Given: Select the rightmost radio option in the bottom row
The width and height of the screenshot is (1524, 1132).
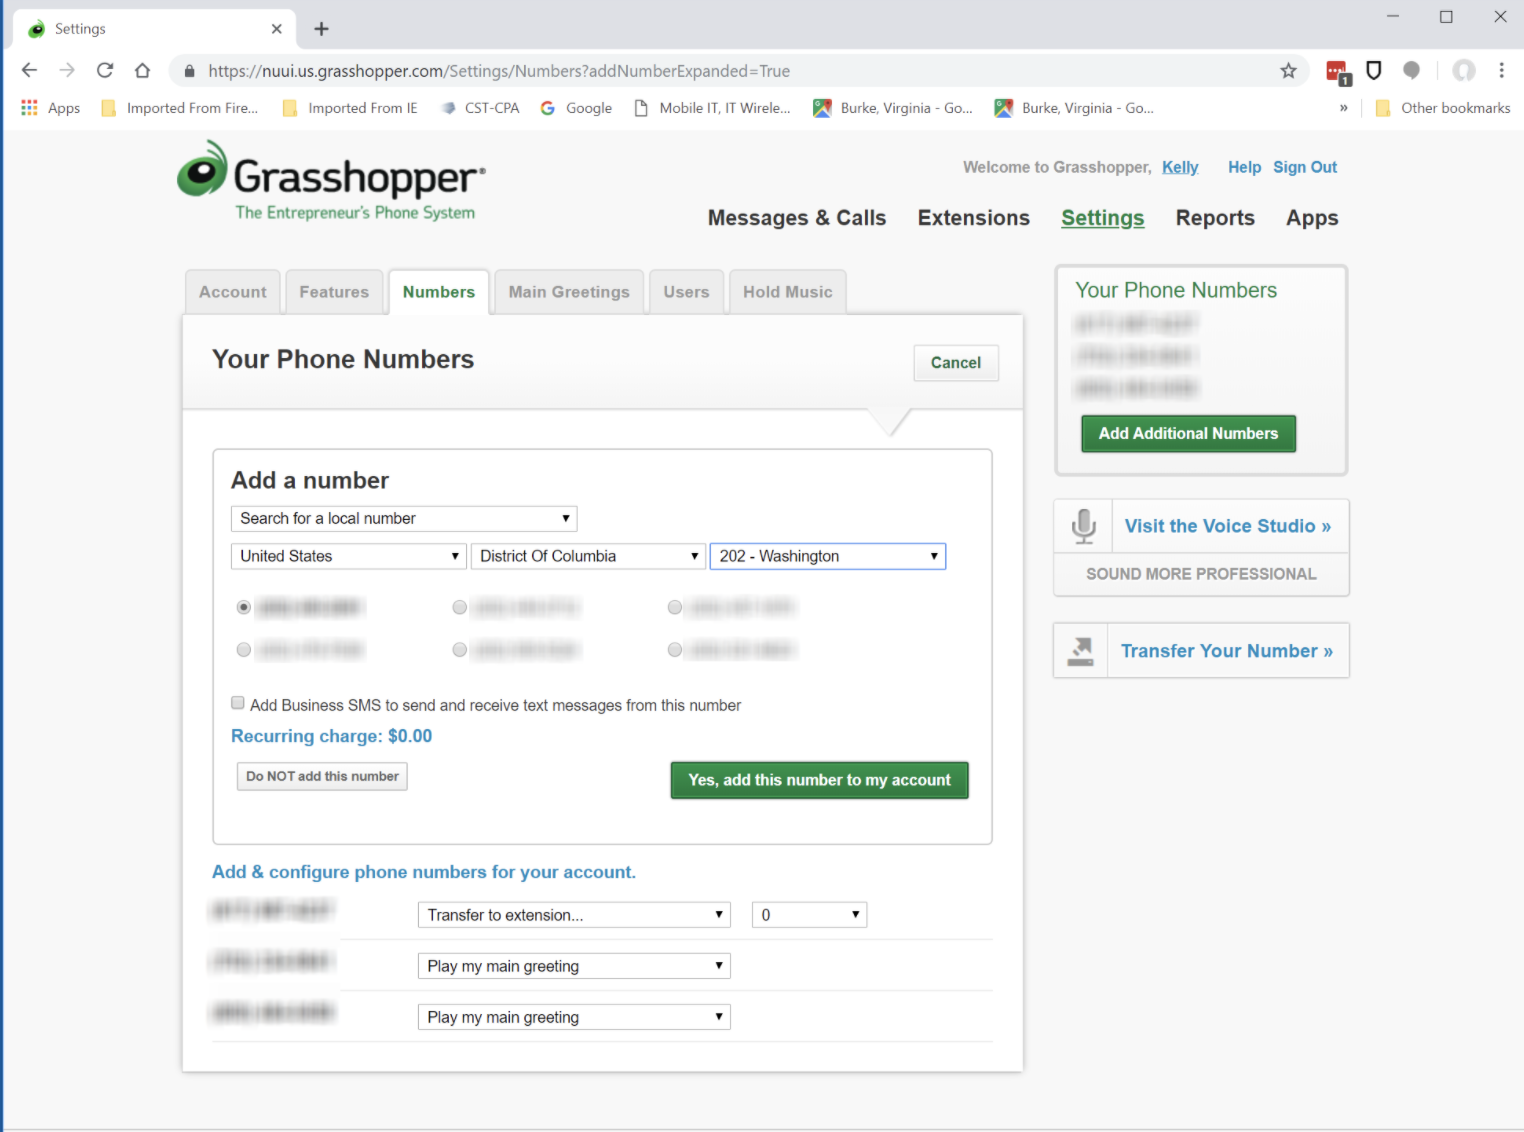Looking at the screenshot, I should [x=675, y=650].
